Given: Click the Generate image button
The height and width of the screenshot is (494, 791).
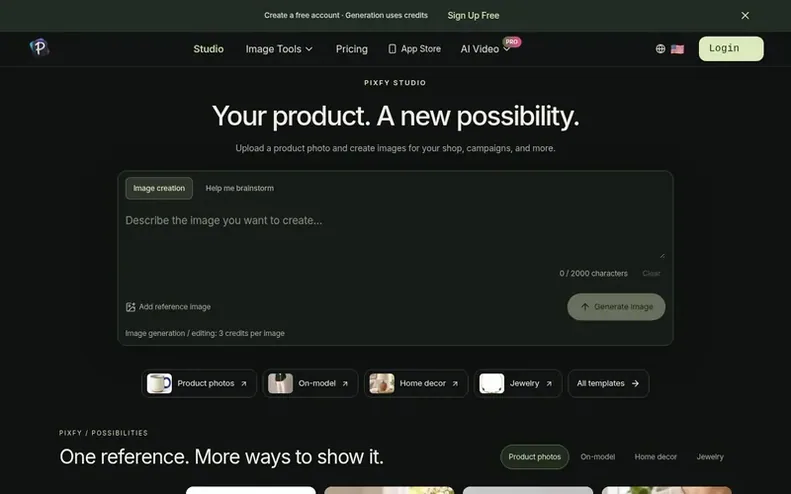Looking at the screenshot, I should pyautogui.click(x=616, y=307).
